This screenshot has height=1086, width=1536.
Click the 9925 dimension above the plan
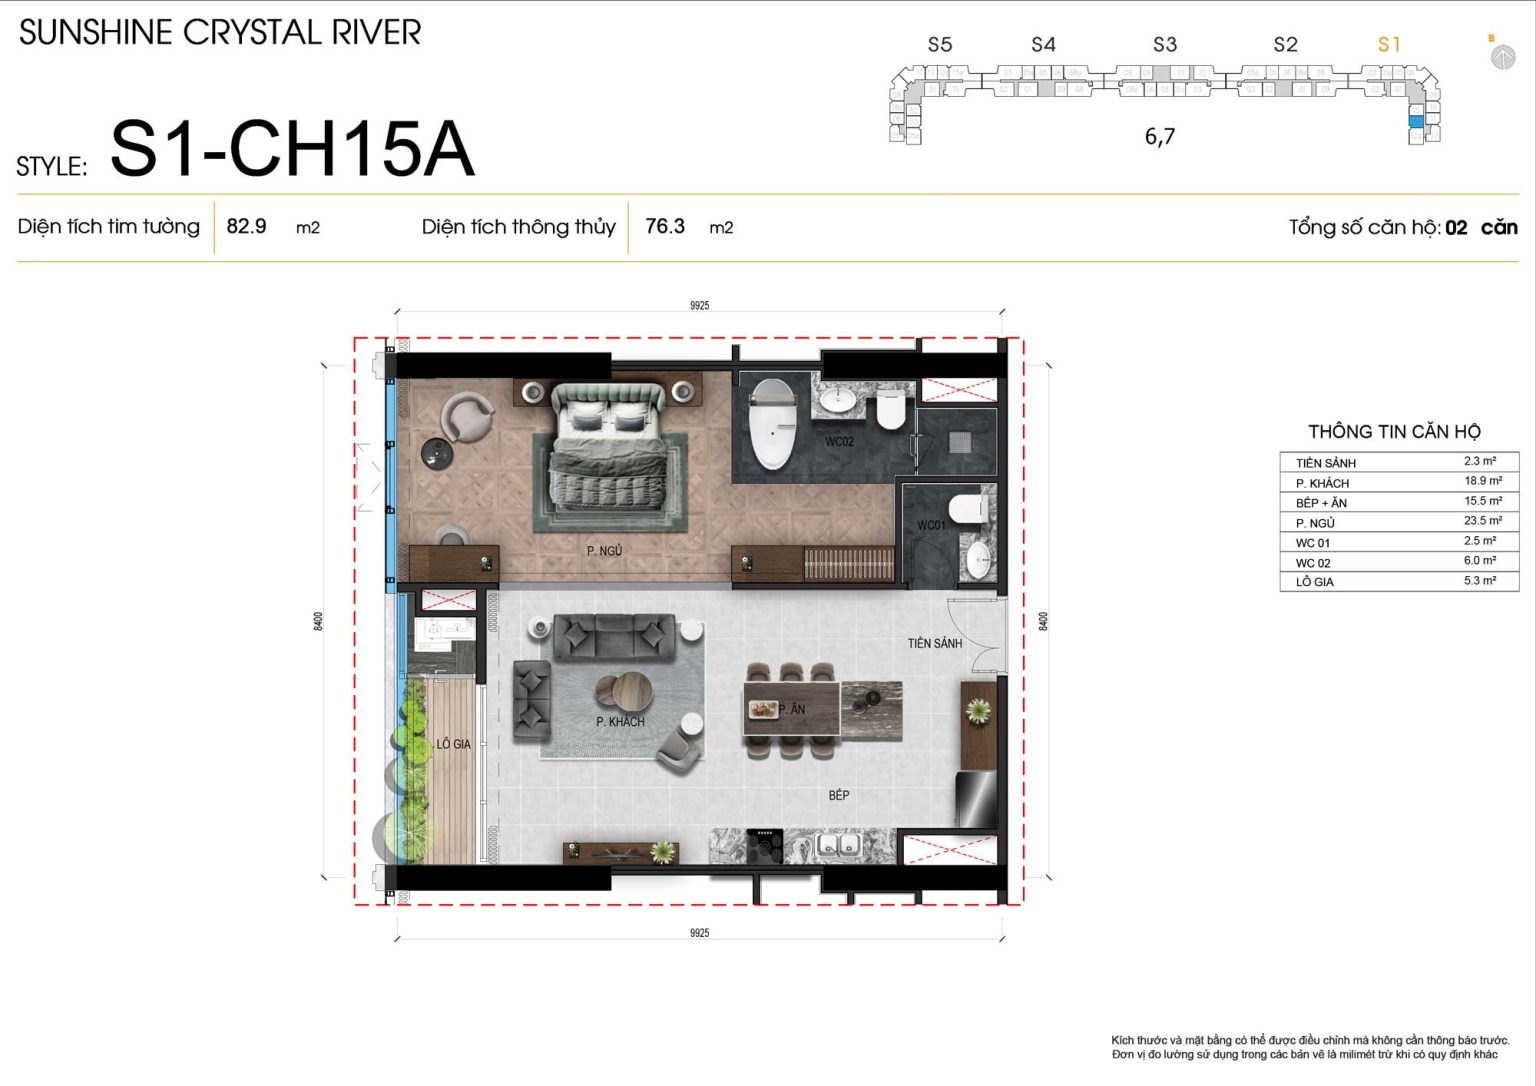(x=699, y=305)
